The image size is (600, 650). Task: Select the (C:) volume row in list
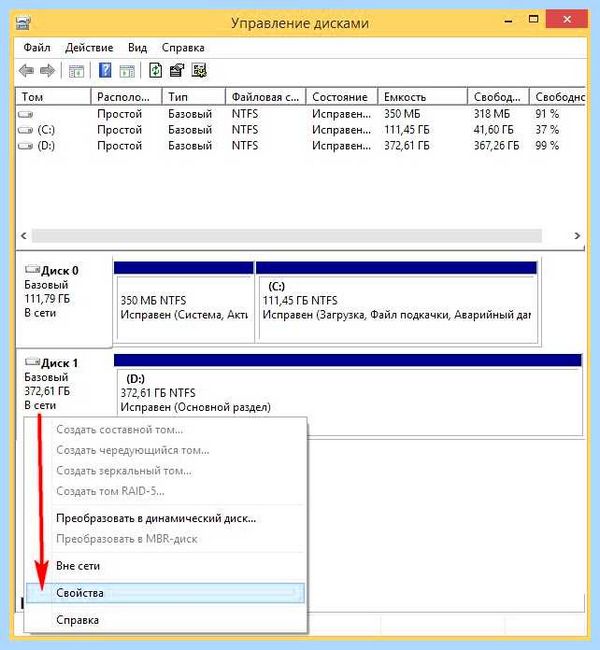(x=301, y=130)
